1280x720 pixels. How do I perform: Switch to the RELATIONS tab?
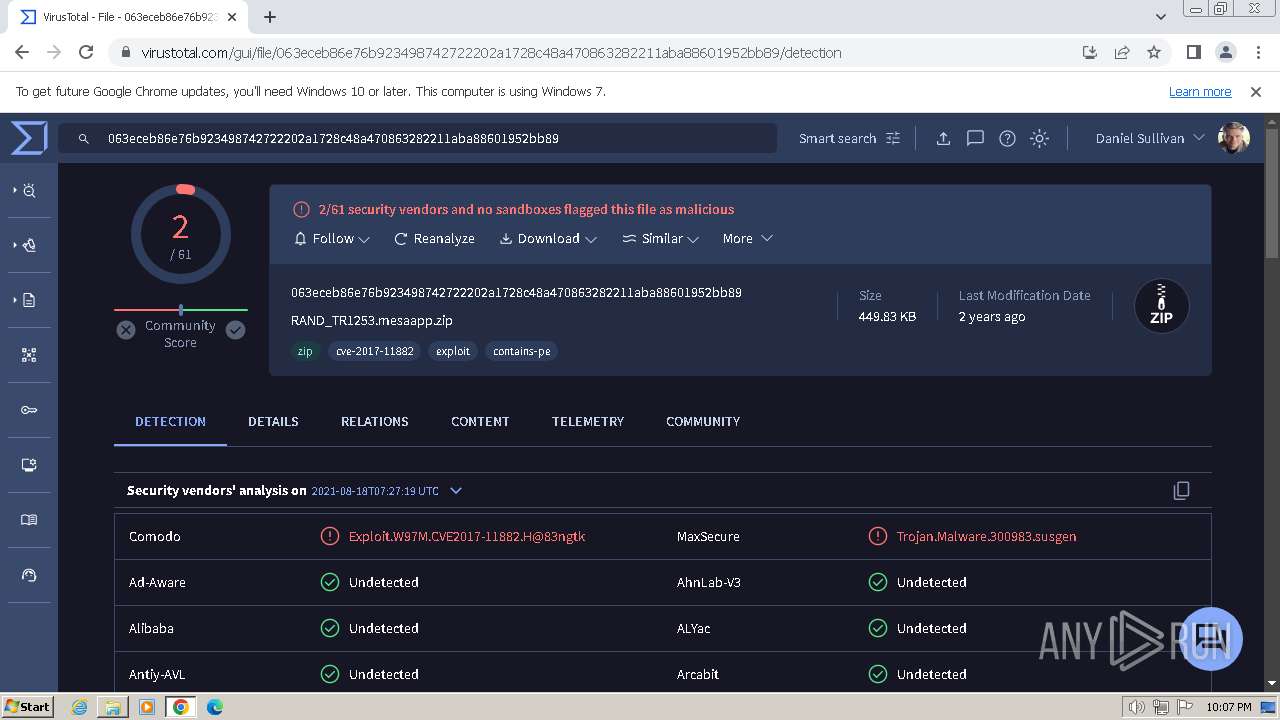point(374,421)
